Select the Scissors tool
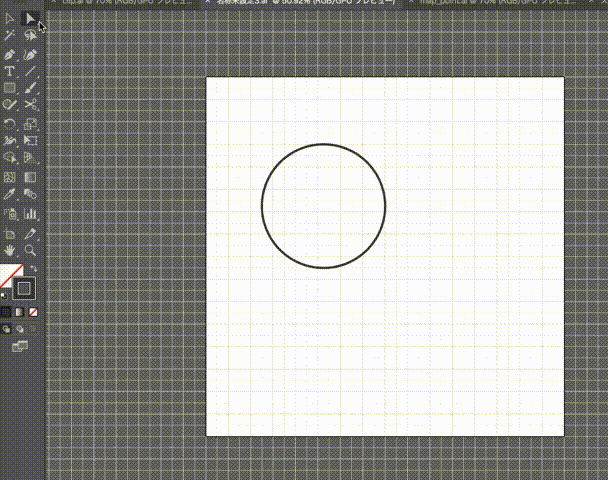The width and height of the screenshot is (608, 480). (x=31, y=104)
